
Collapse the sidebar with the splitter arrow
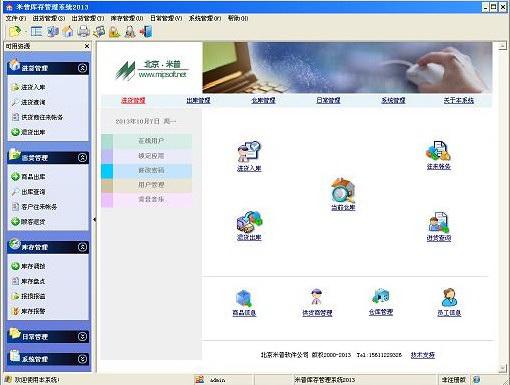pyautogui.click(x=94, y=220)
